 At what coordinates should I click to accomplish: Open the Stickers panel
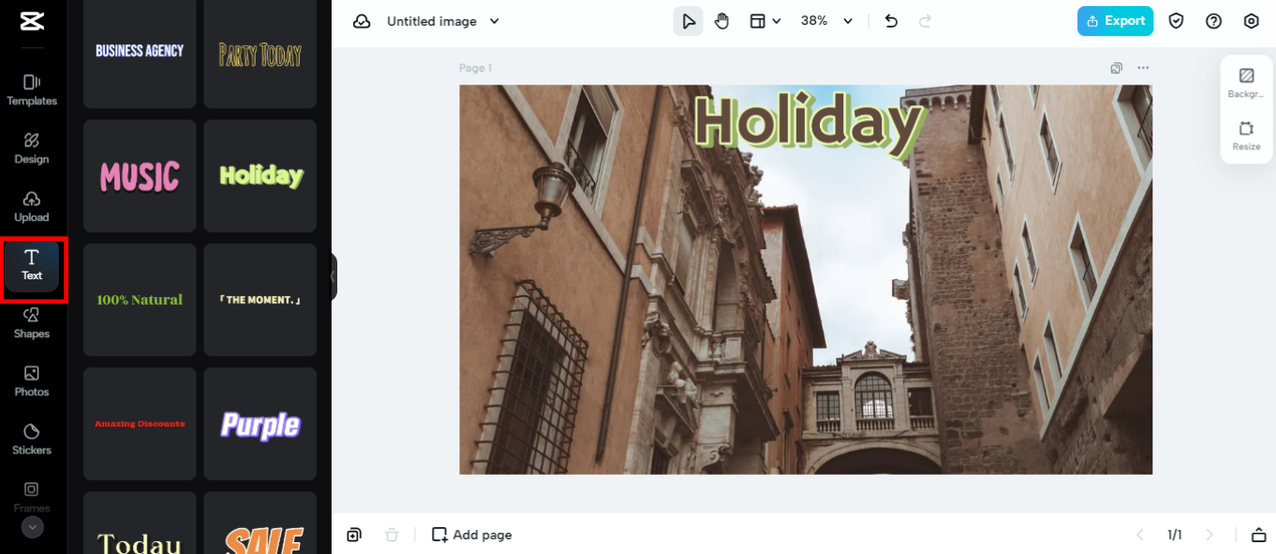32,439
